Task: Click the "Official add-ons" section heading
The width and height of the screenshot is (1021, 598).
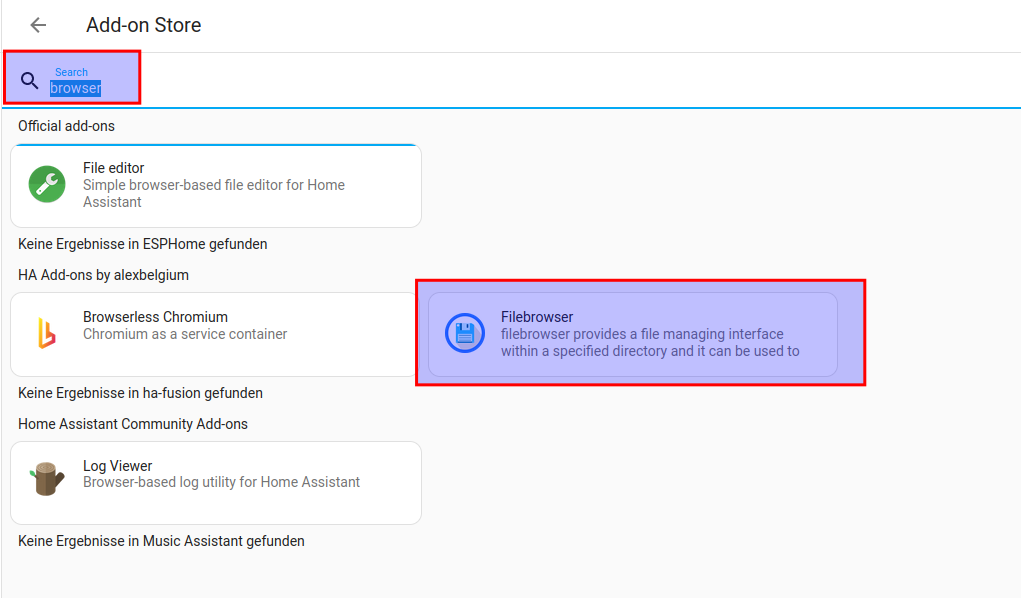Action: (x=66, y=126)
